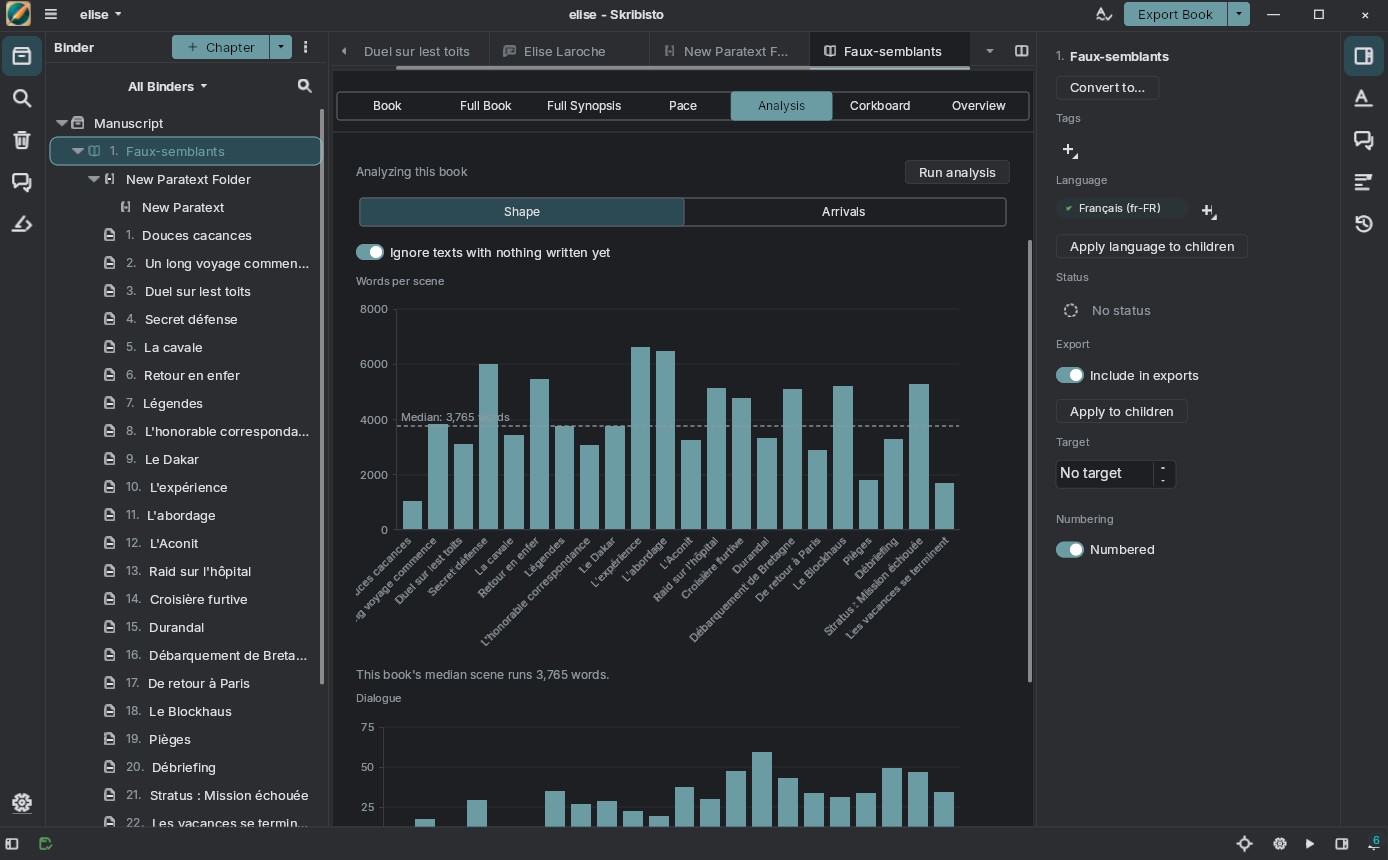The image size is (1388, 860).
Task: Click the play icon in status bar
Action: click(x=1310, y=844)
